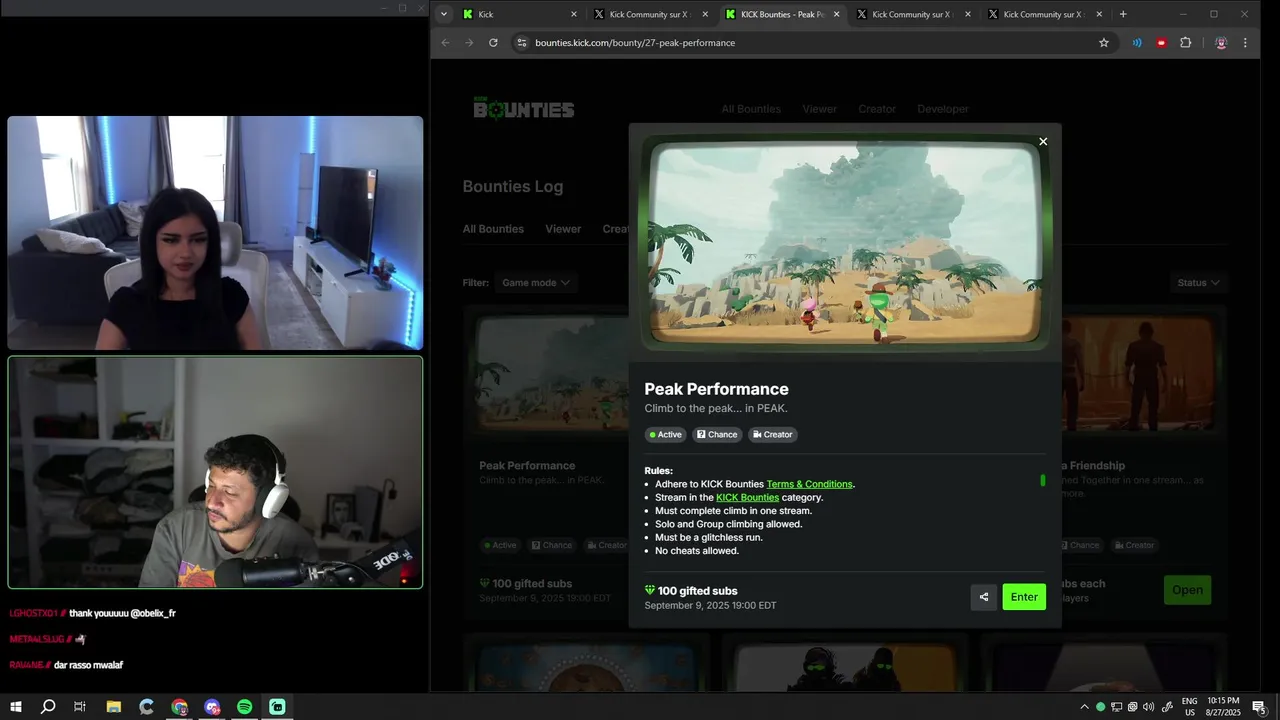This screenshot has height=720, width=1280.
Task: Expand the Status filter dropdown
Action: tap(1198, 283)
